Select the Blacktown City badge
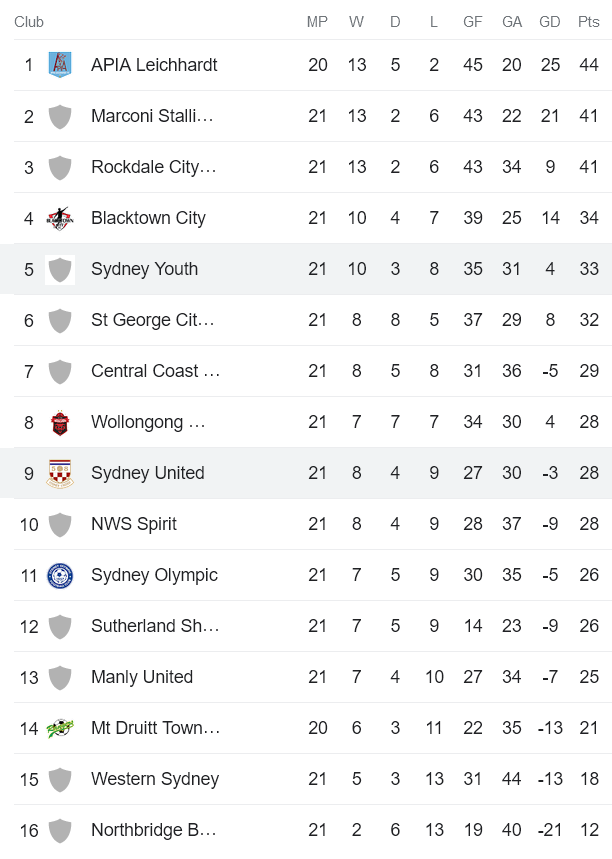 60,217
